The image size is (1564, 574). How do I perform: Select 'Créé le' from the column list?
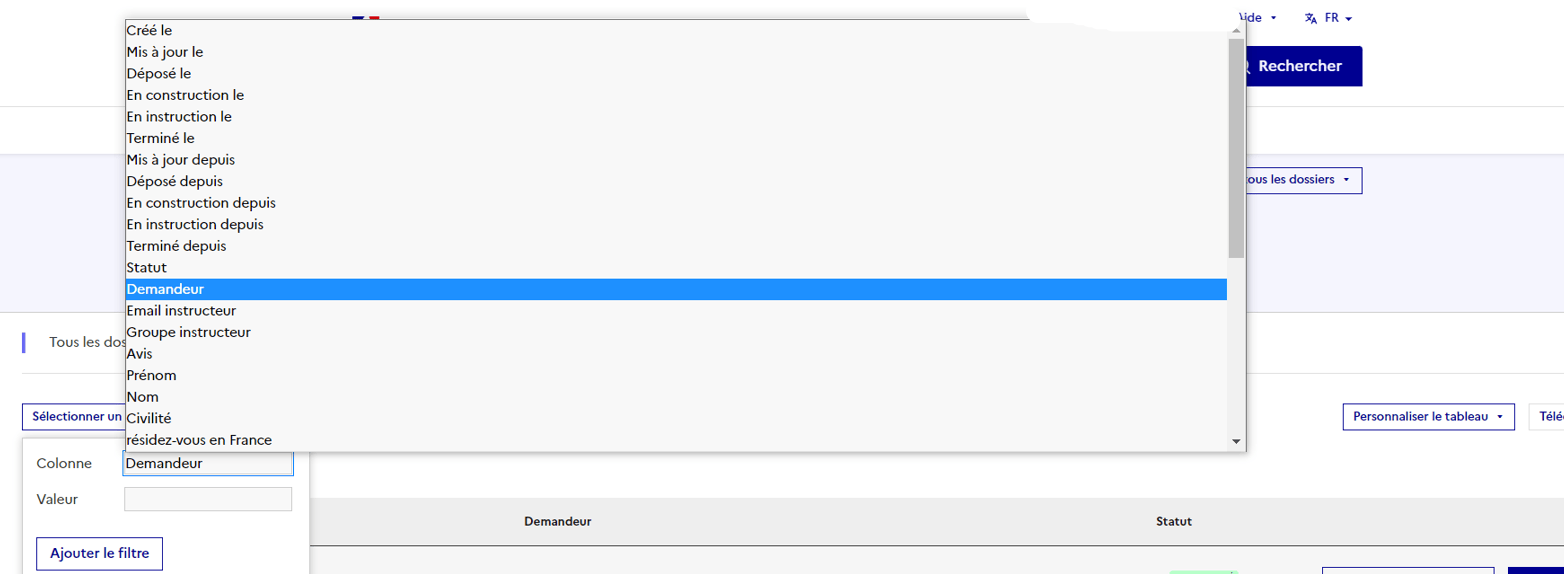tap(676, 31)
